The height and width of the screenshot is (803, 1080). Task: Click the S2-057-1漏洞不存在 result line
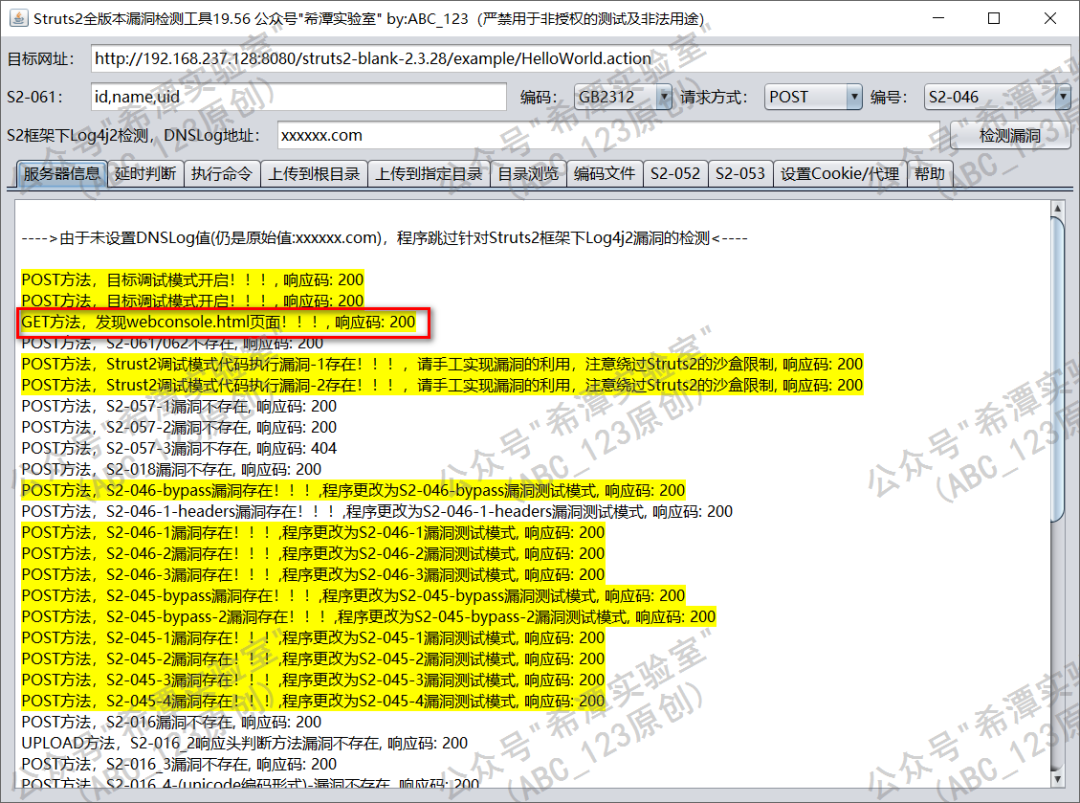(x=179, y=406)
